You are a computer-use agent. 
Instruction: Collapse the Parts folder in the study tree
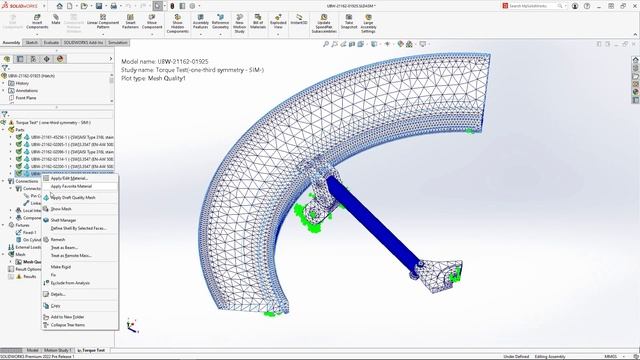click(4, 130)
